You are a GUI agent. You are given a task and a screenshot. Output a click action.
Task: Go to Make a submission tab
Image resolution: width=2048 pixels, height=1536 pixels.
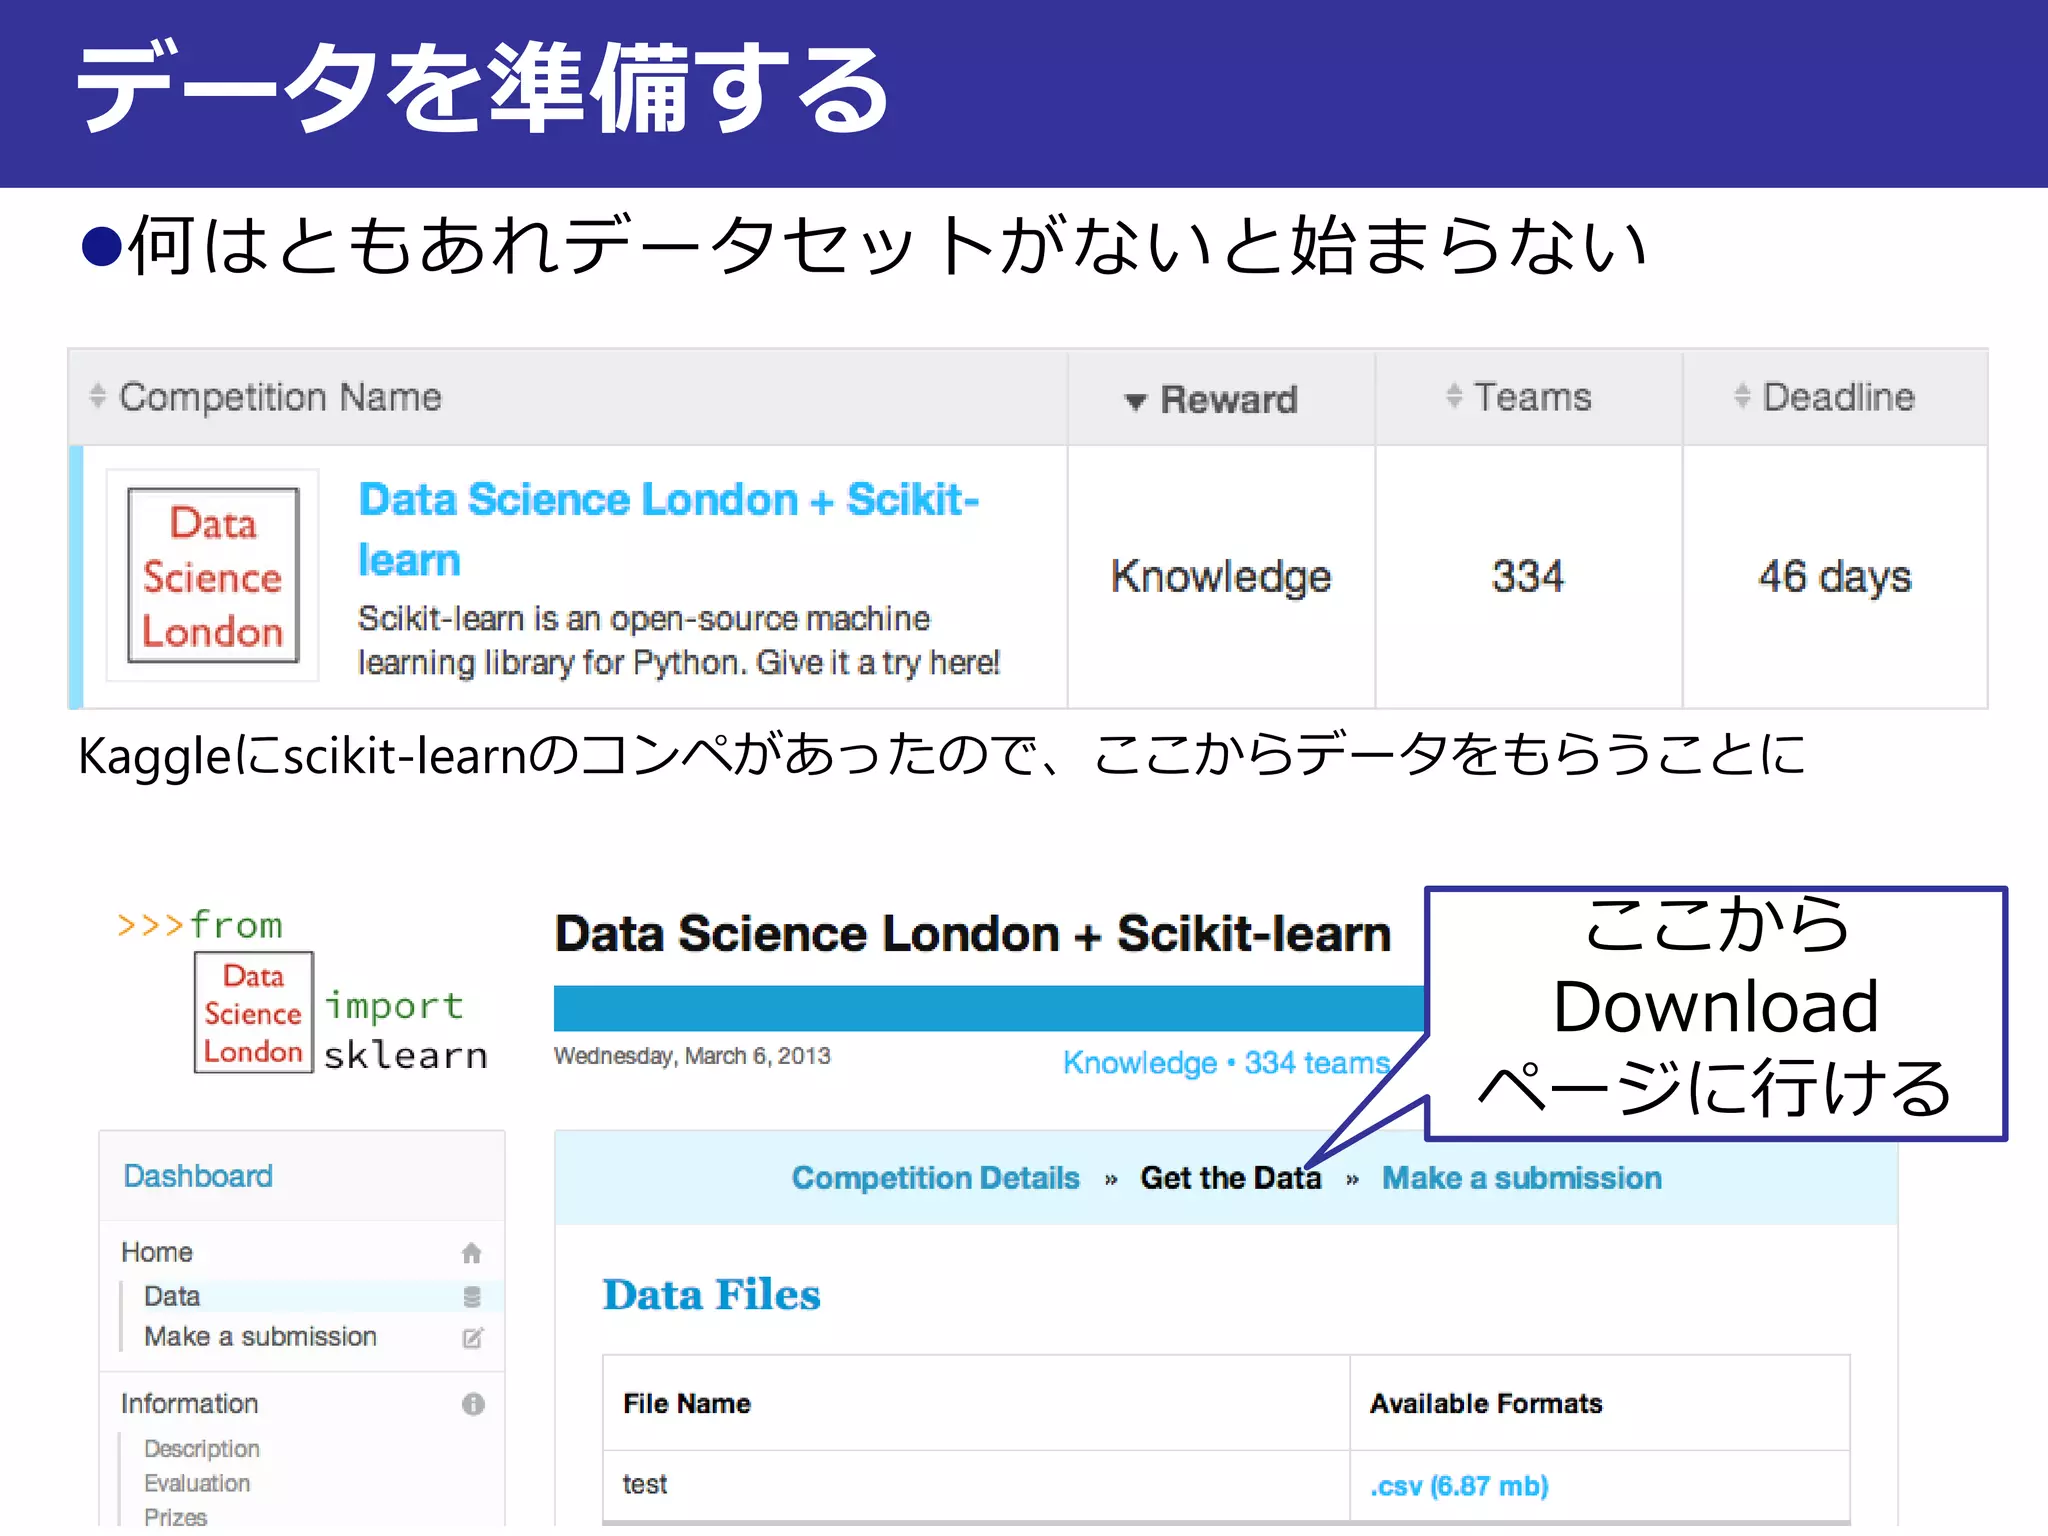(x=1521, y=1178)
